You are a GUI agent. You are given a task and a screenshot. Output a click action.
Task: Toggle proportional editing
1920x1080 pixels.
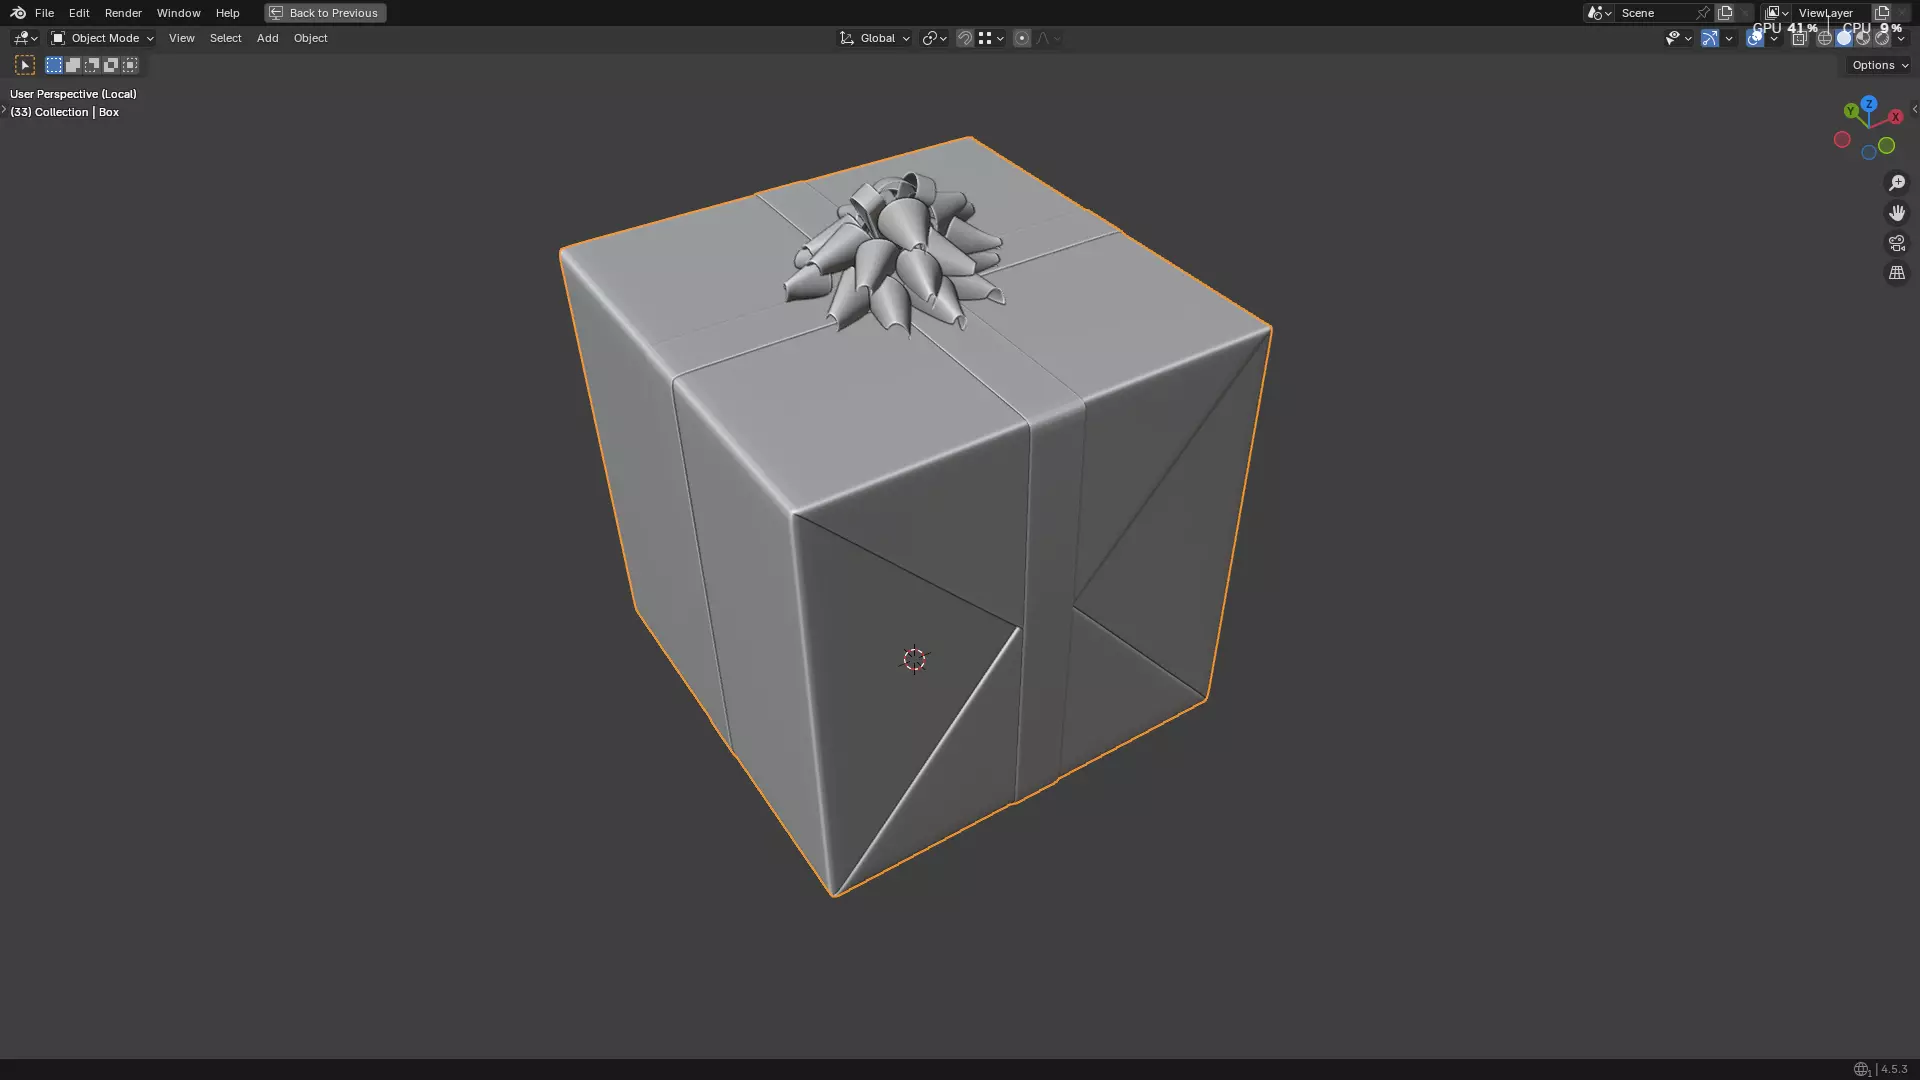point(1022,38)
